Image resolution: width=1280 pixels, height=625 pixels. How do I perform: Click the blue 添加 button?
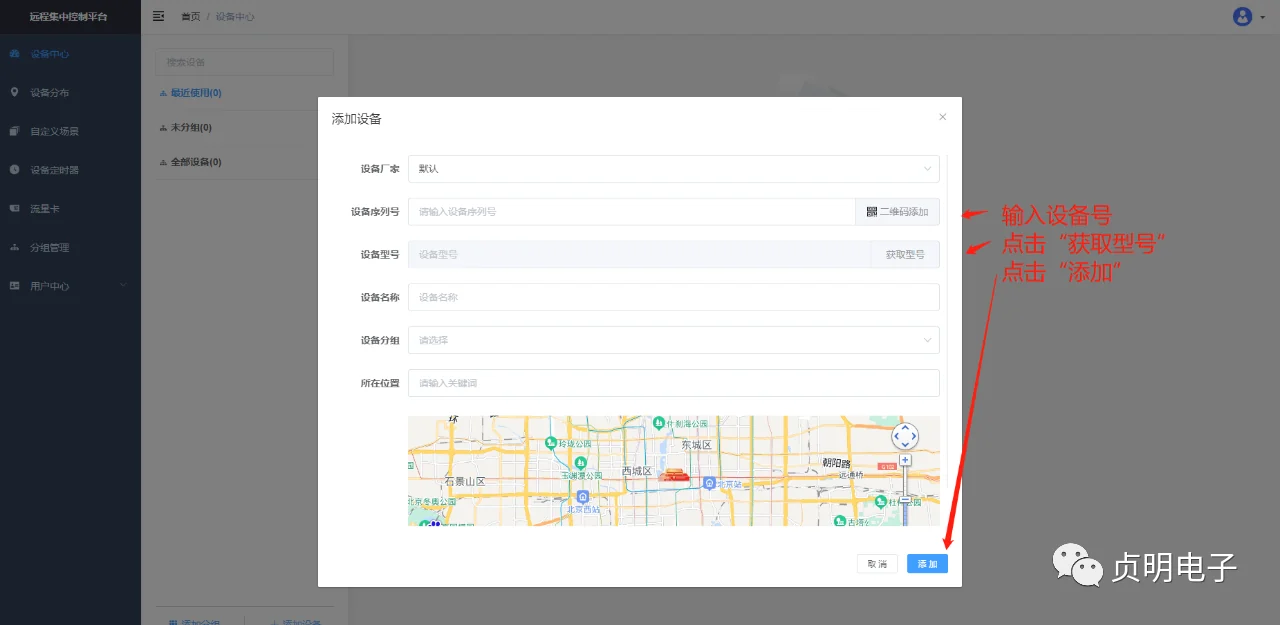(x=927, y=564)
